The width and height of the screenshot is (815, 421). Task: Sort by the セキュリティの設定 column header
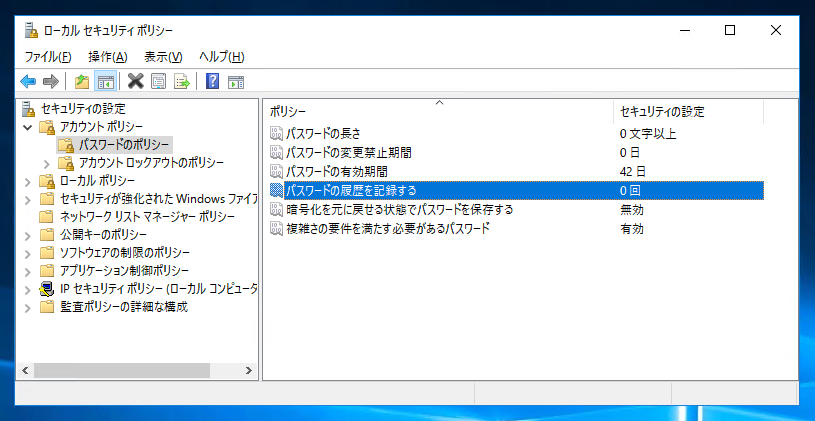(x=688, y=111)
